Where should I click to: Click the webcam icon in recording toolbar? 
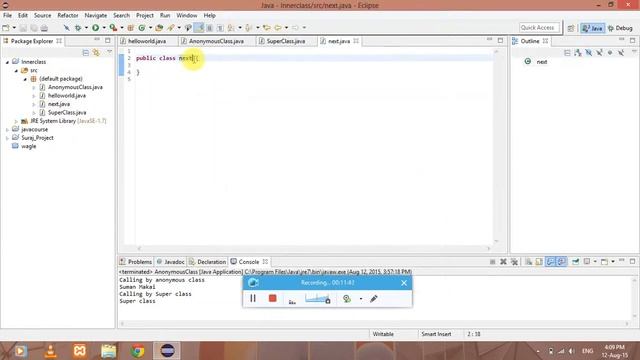point(347,299)
